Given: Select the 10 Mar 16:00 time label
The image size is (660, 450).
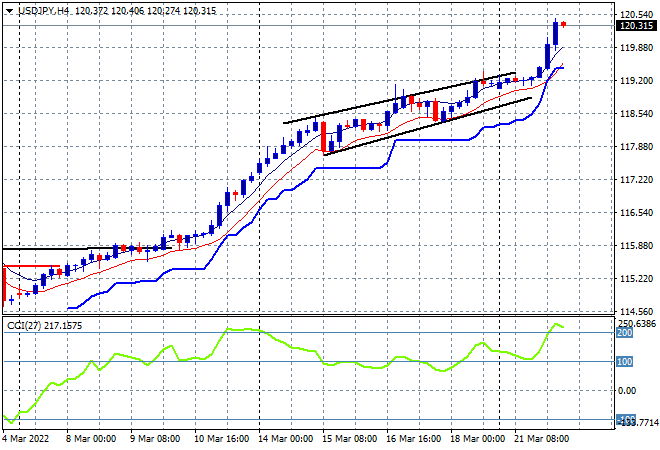Looking at the screenshot, I should pos(221,439).
